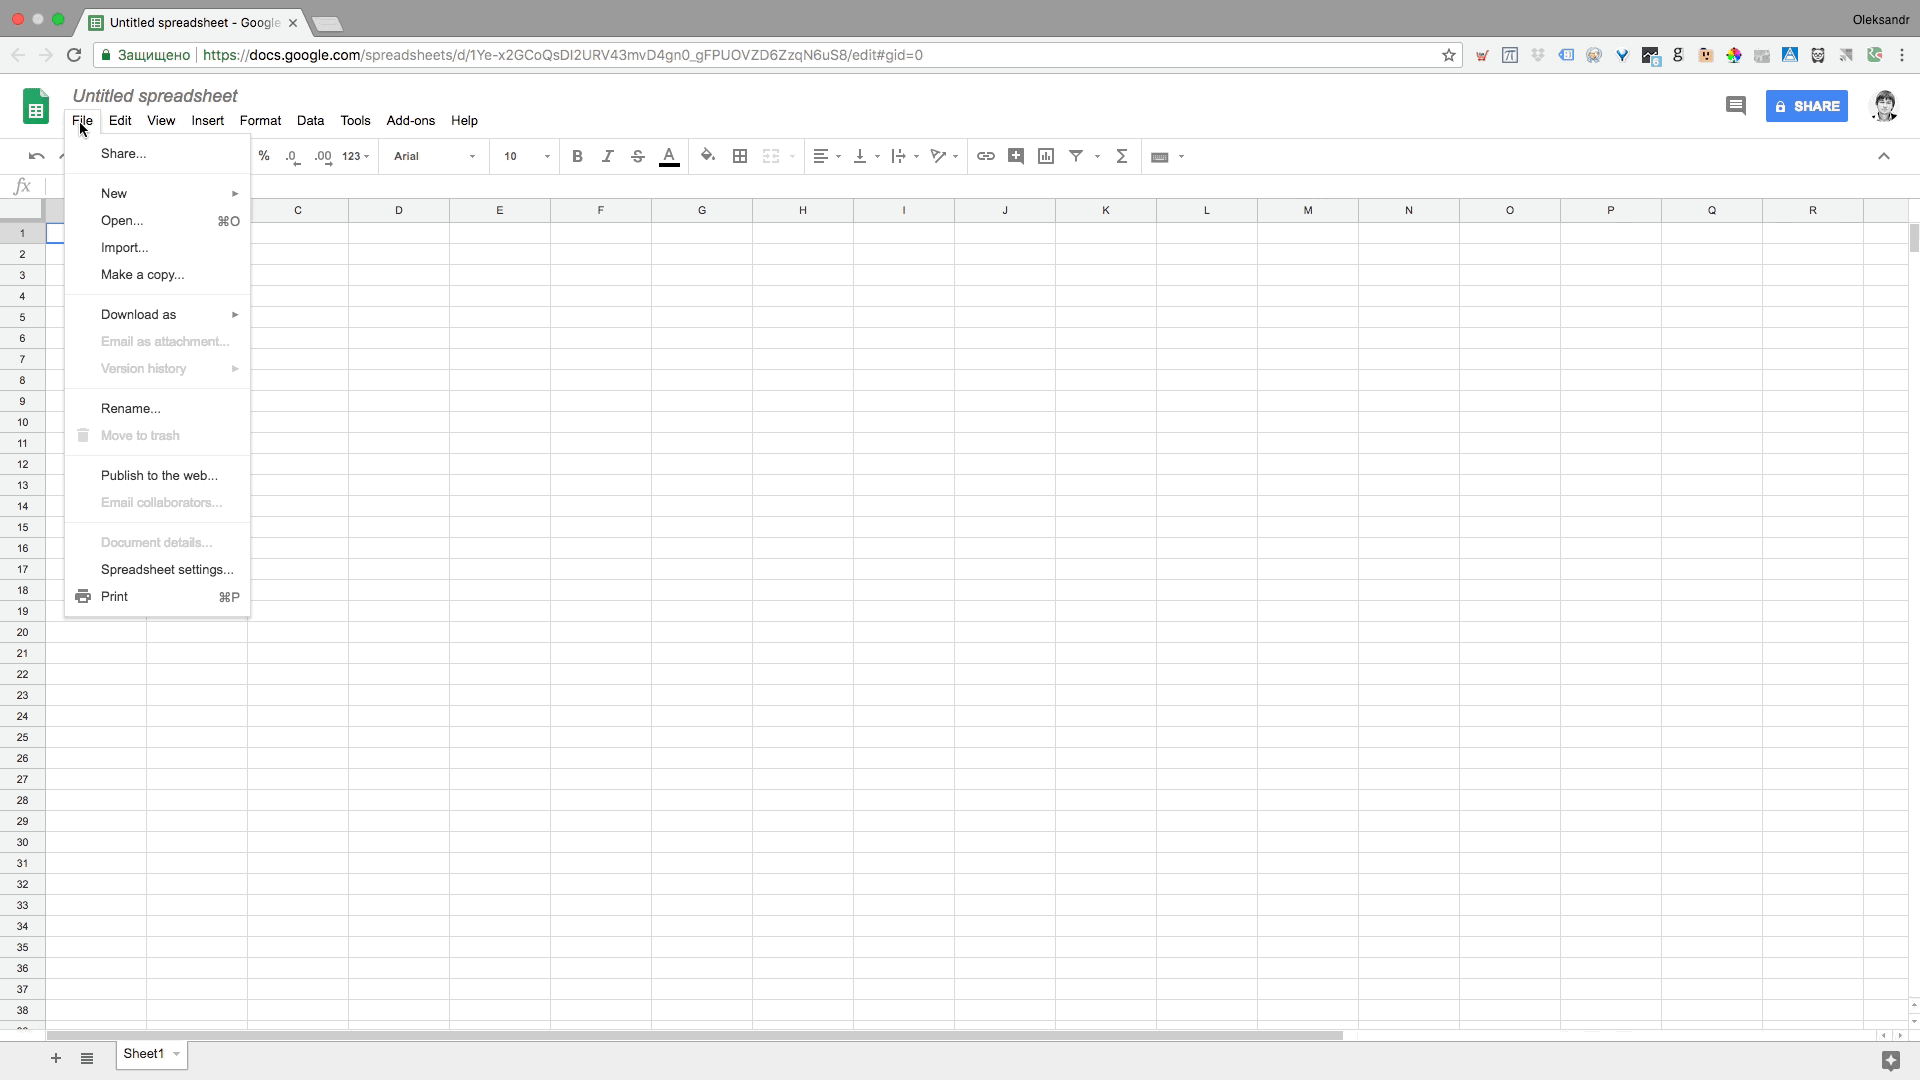Screen dimensions: 1920x1080
Task: Click the Publish to the web option
Action: (x=160, y=475)
